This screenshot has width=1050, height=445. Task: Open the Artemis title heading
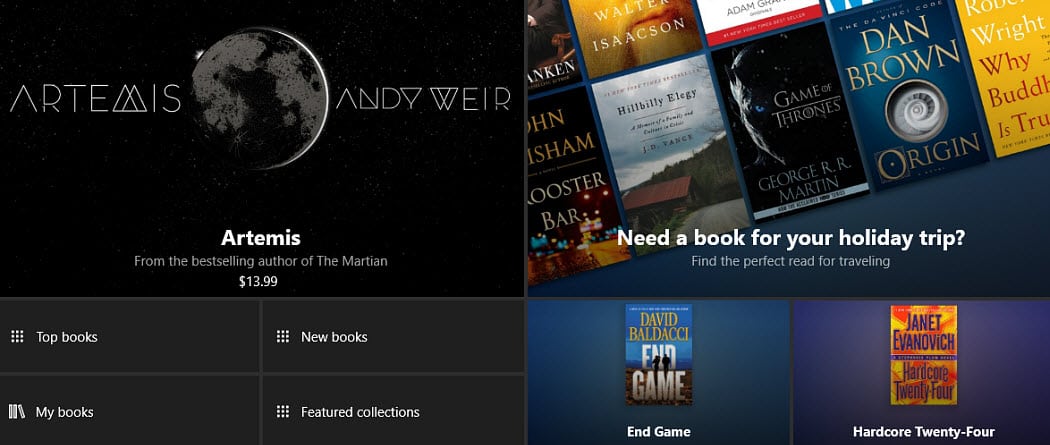(x=260, y=238)
